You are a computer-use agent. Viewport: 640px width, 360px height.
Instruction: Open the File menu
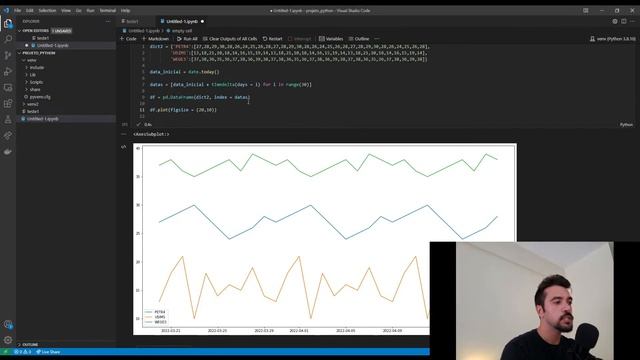click(18, 11)
